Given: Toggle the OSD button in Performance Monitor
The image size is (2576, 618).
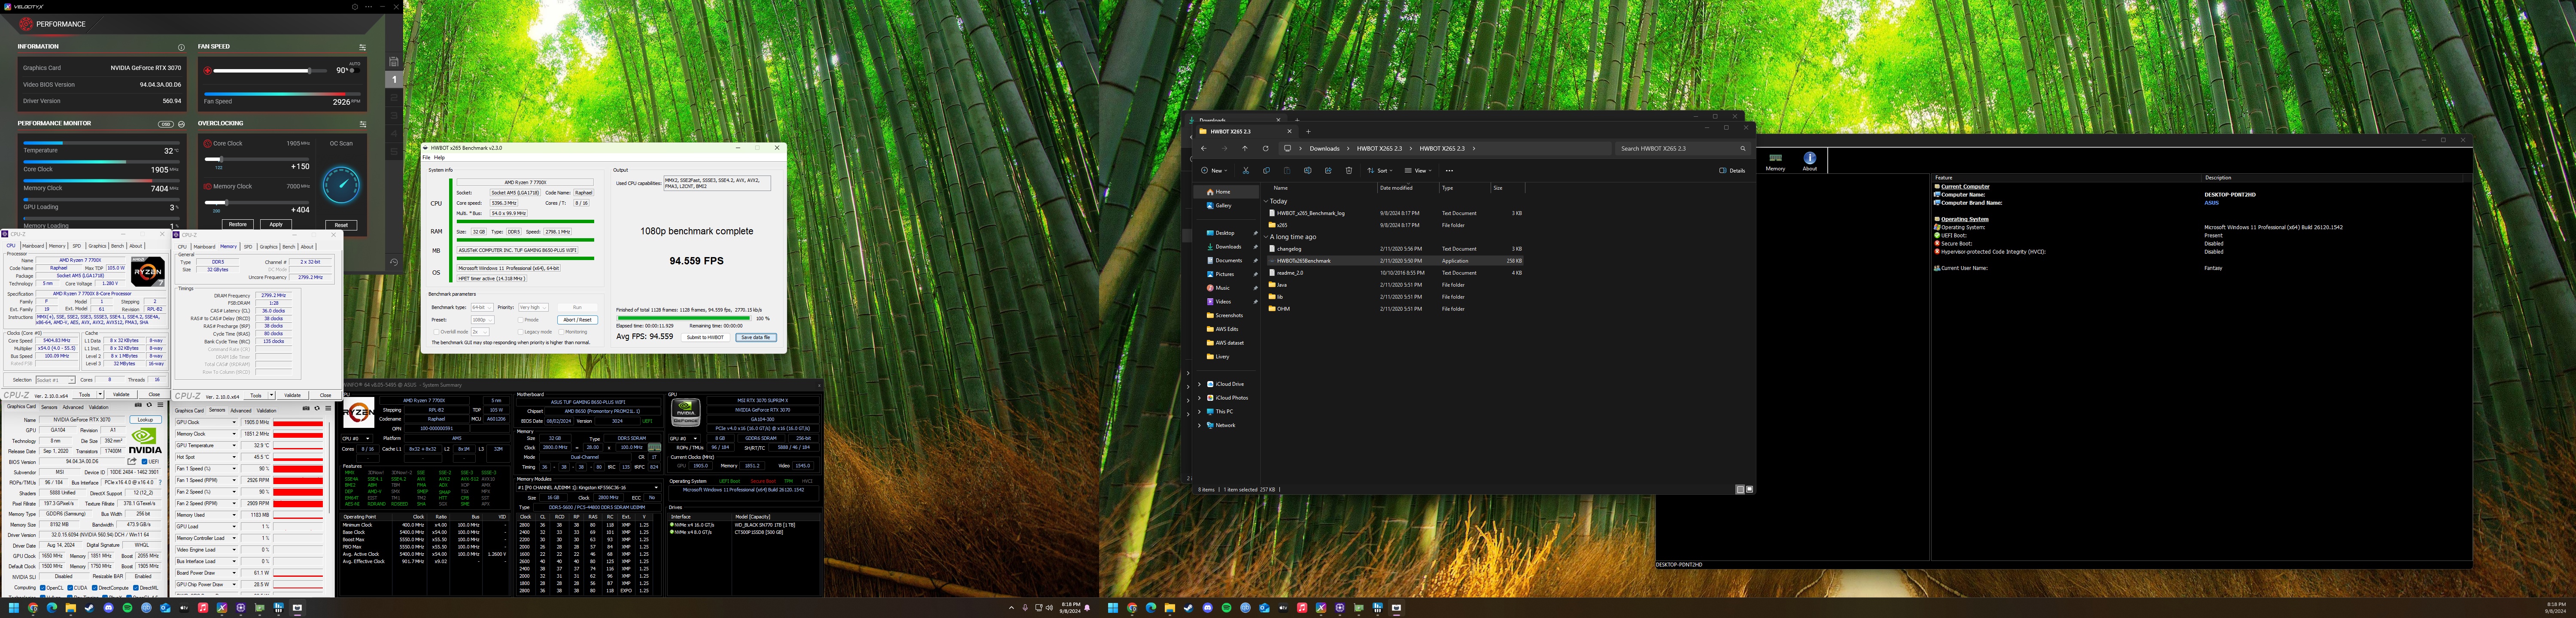Looking at the screenshot, I should pos(166,124).
